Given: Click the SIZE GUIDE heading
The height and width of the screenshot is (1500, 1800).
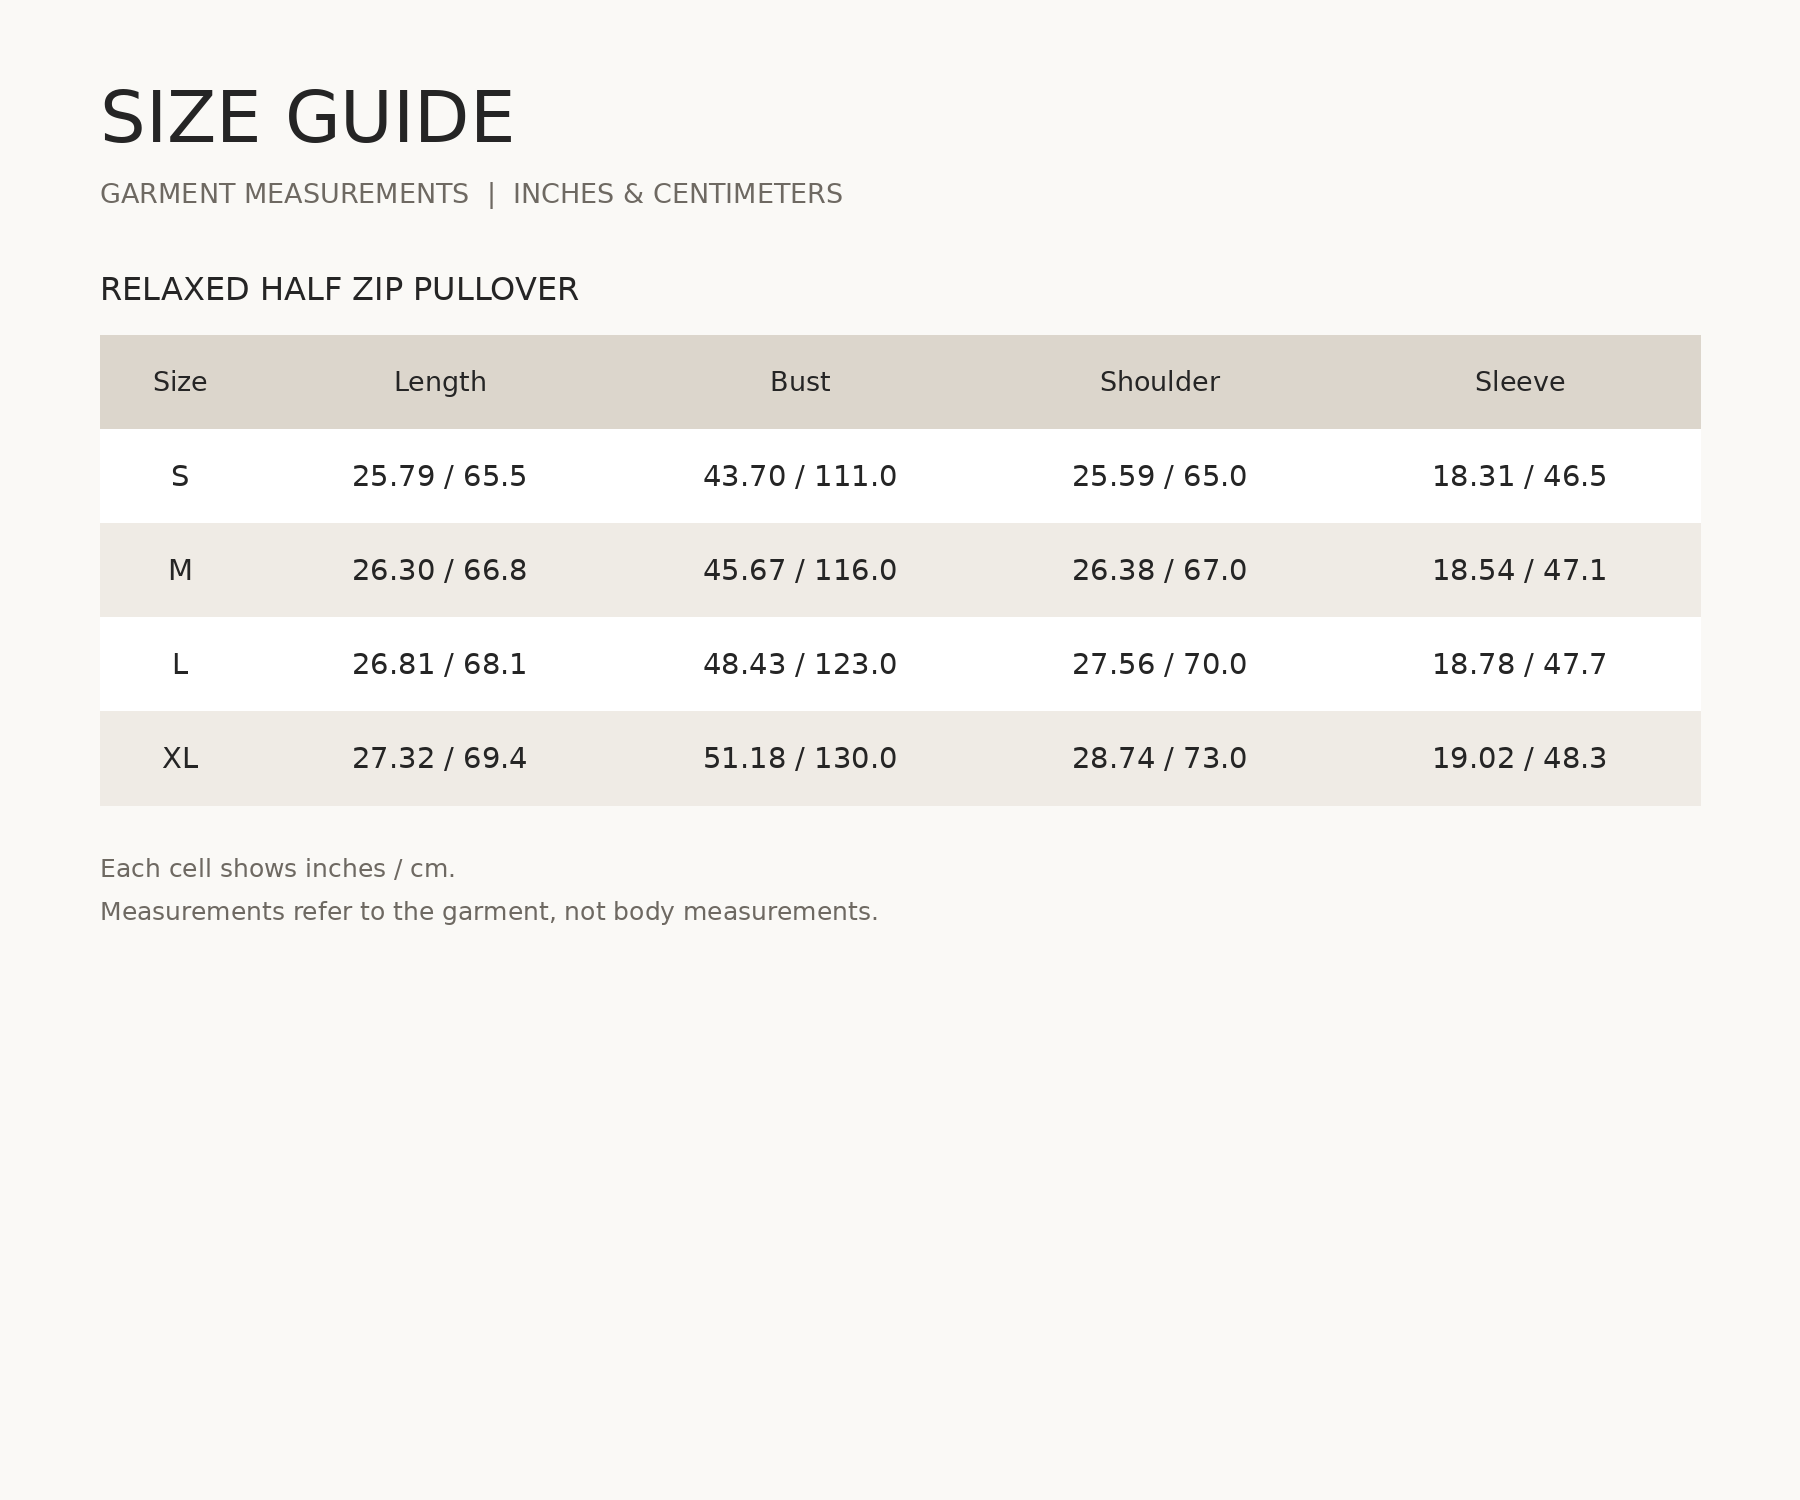Looking at the screenshot, I should point(307,119).
